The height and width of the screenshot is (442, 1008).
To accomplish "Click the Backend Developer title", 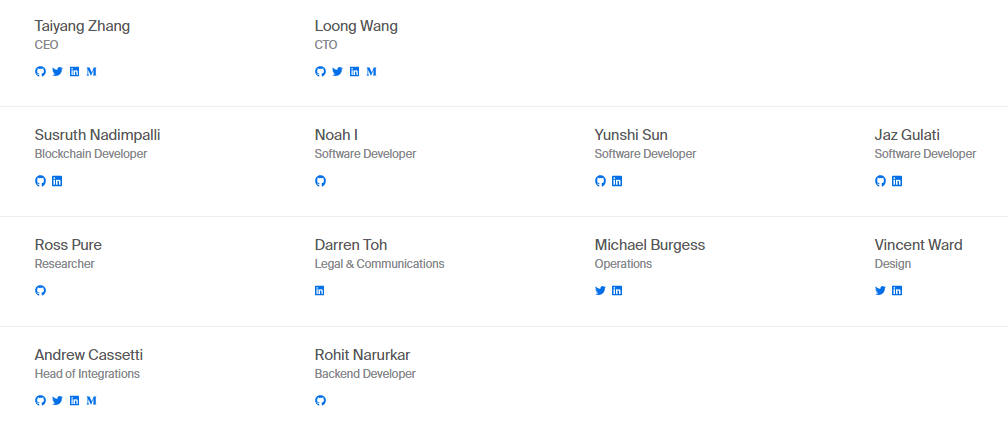I will click(x=365, y=374).
